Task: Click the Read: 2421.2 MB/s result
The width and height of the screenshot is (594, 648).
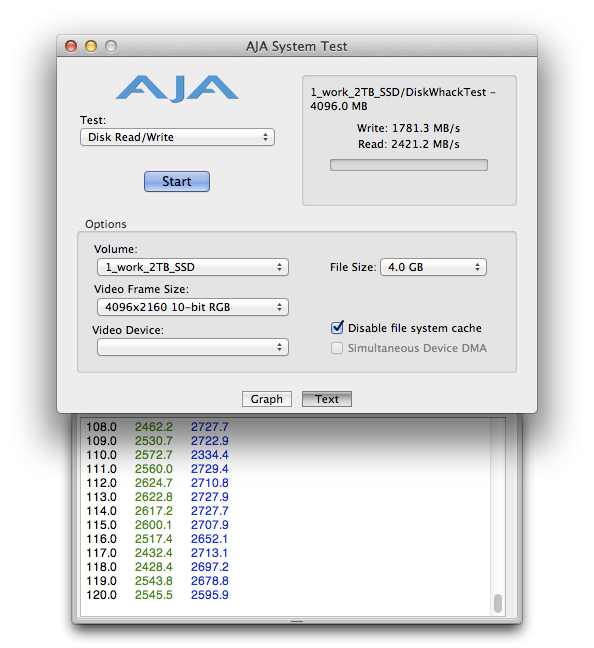Action: [408, 144]
